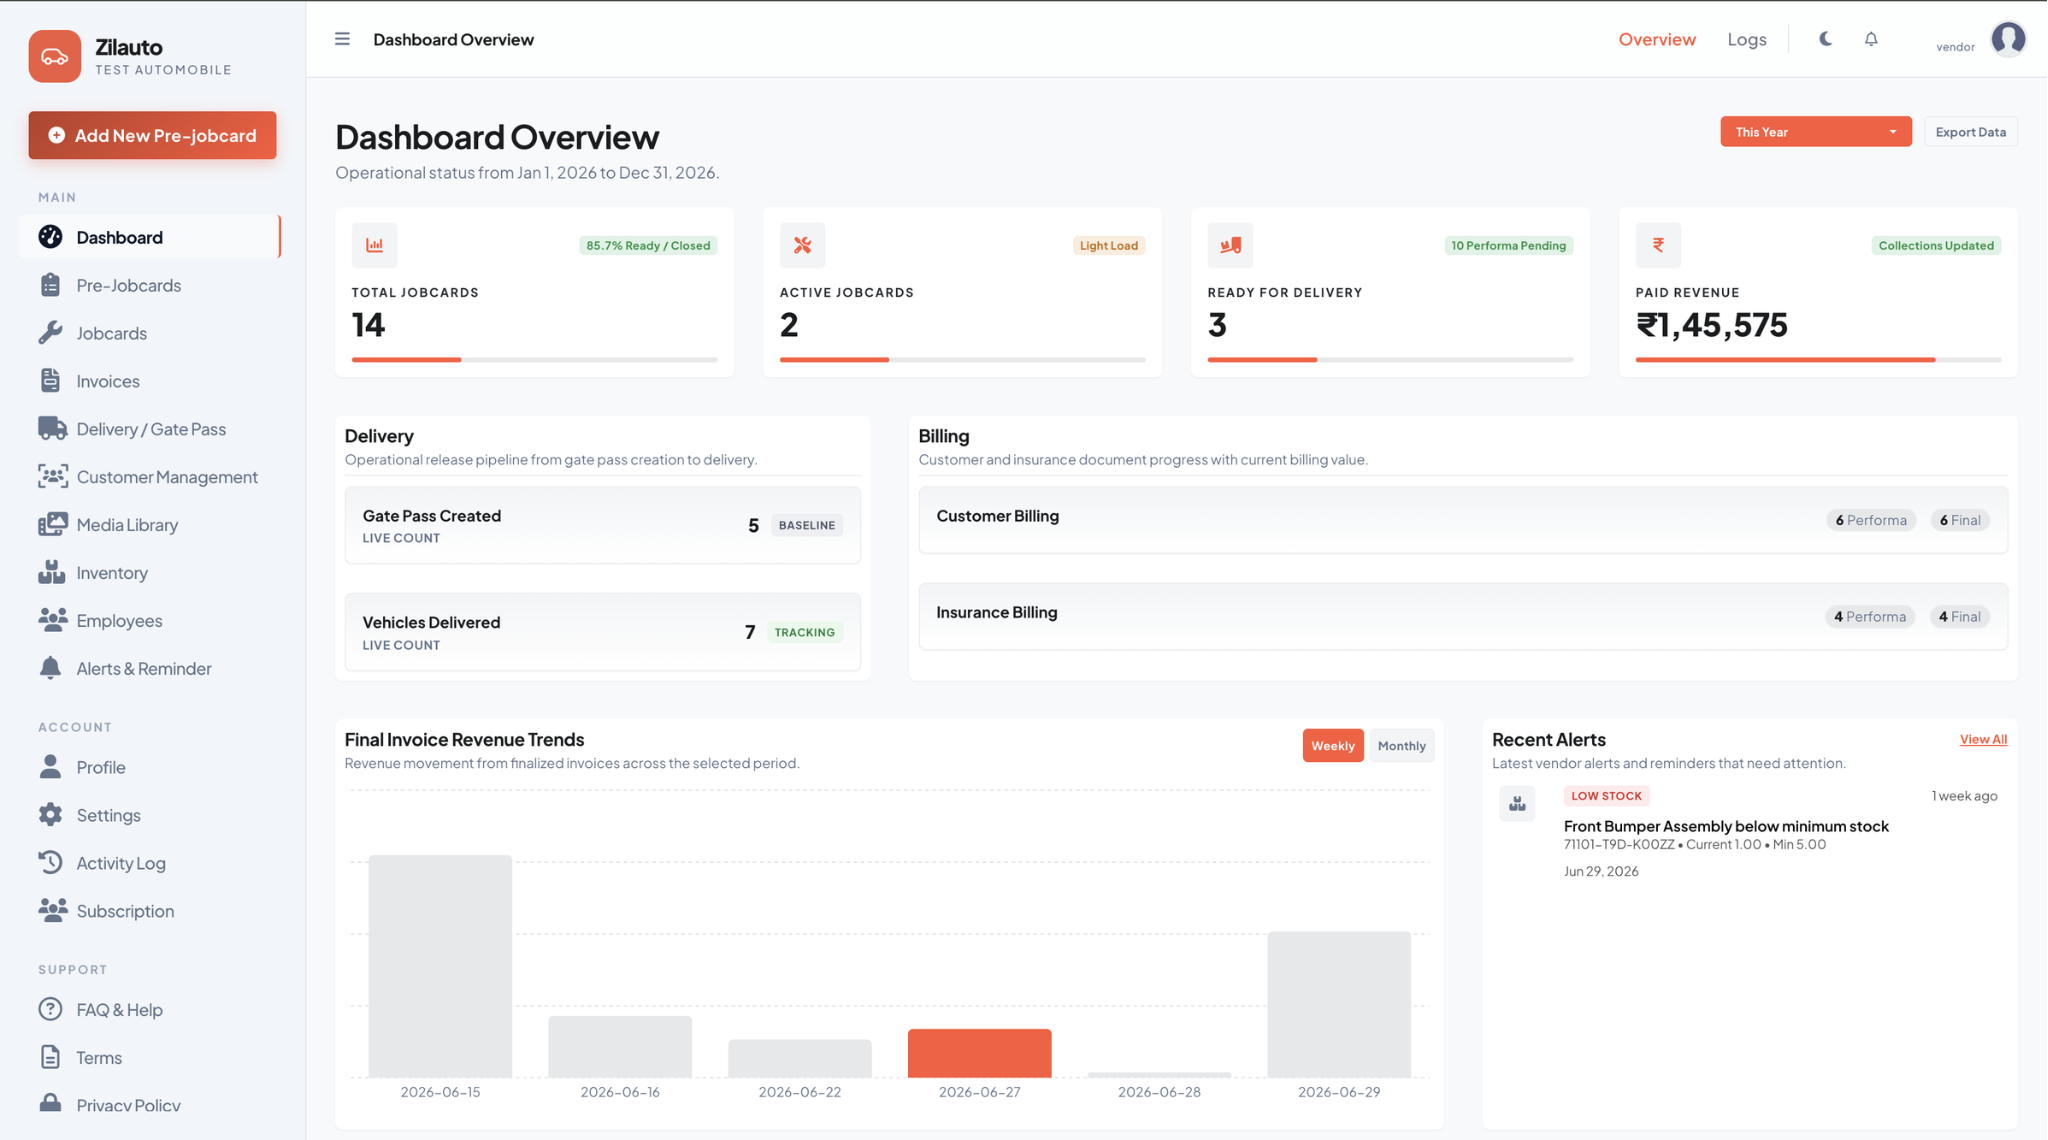Click the 4 Final insurance billing badge
Image resolution: width=2048 pixels, height=1140 pixels.
click(1959, 617)
